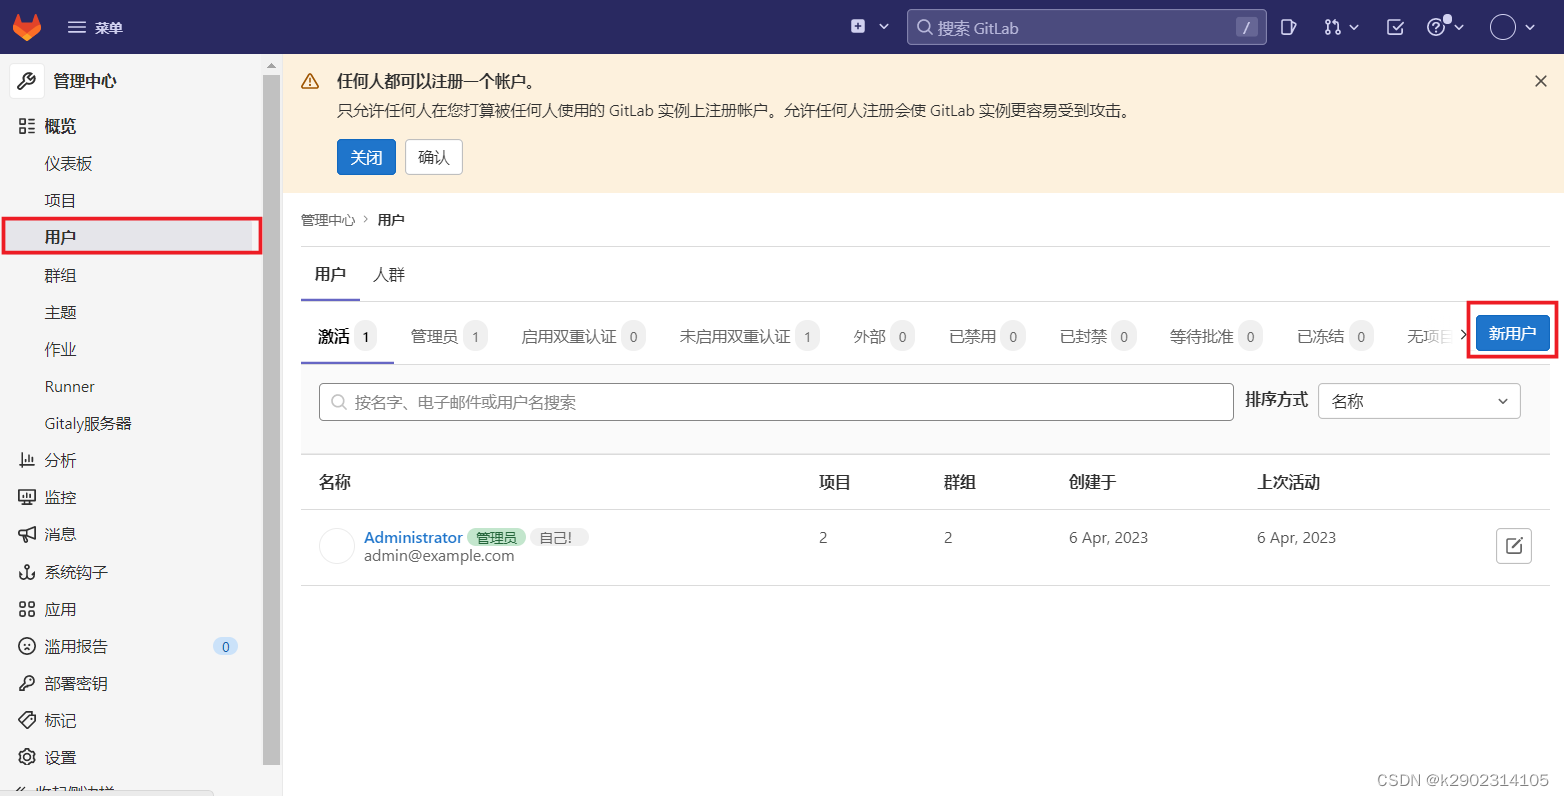Click the 应用 applications grid icon
Screen dimensions: 1564x796
(27, 609)
